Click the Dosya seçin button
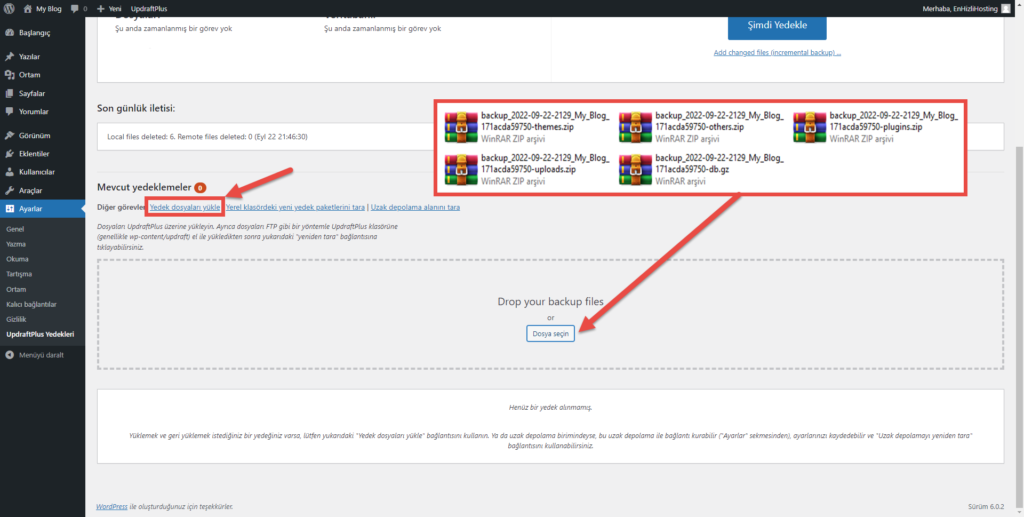The width and height of the screenshot is (1024, 517). coord(551,334)
